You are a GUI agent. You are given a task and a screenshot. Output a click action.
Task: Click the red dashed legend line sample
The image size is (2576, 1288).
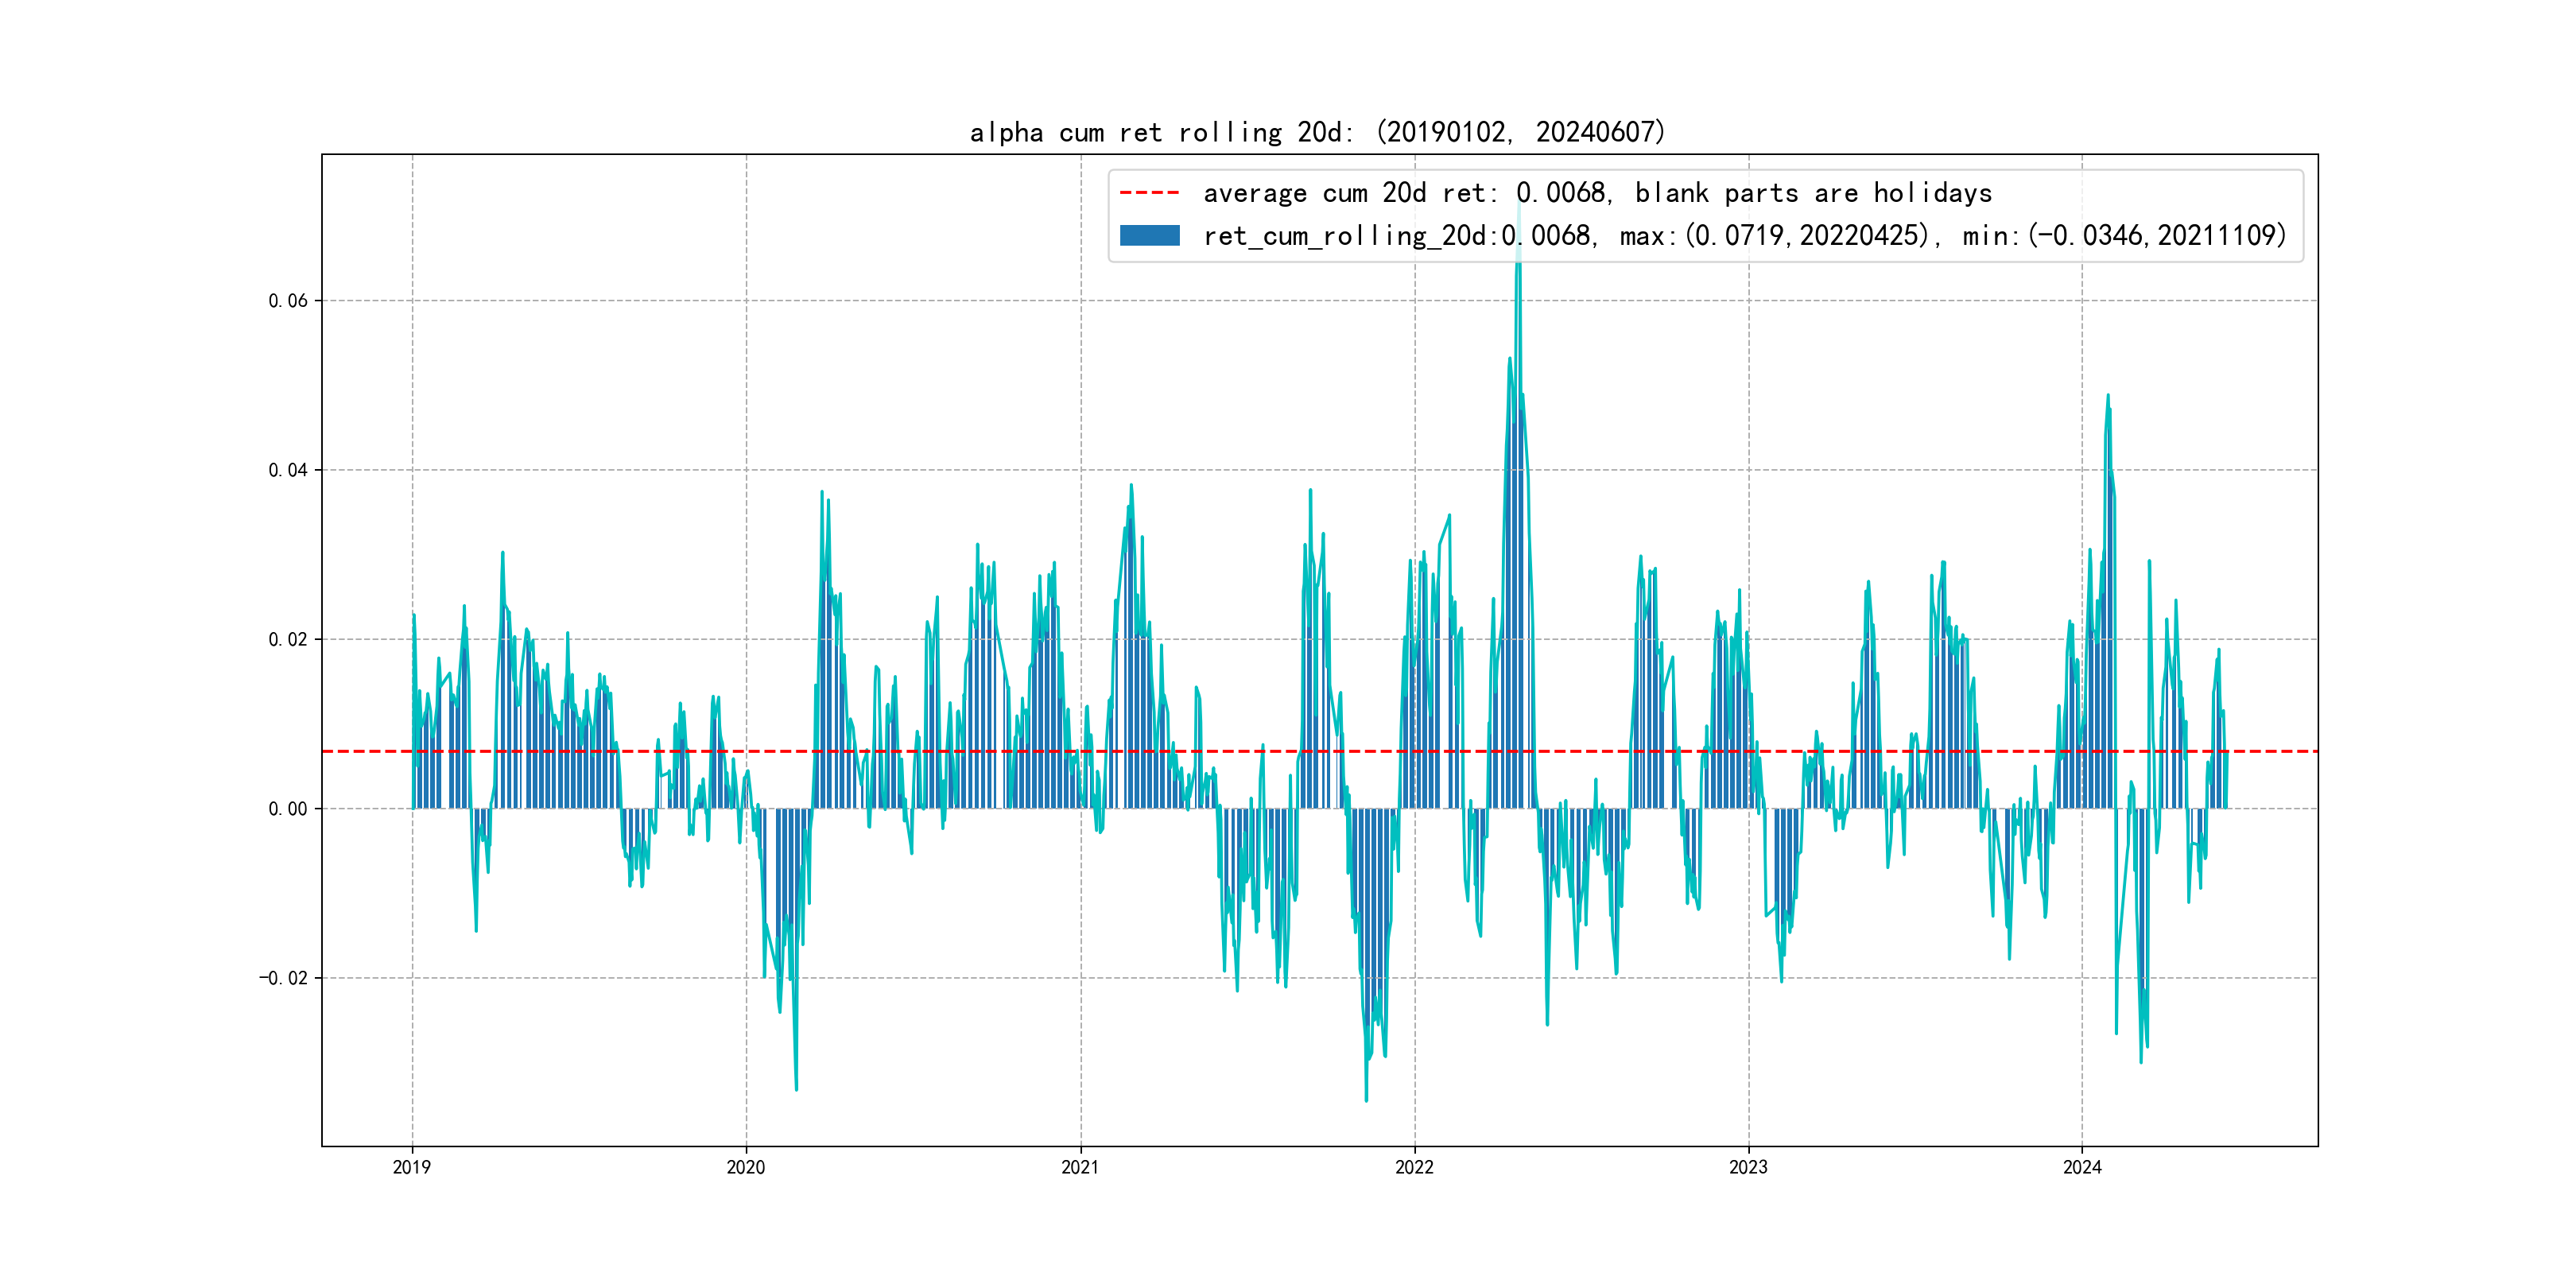click(x=1149, y=192)
